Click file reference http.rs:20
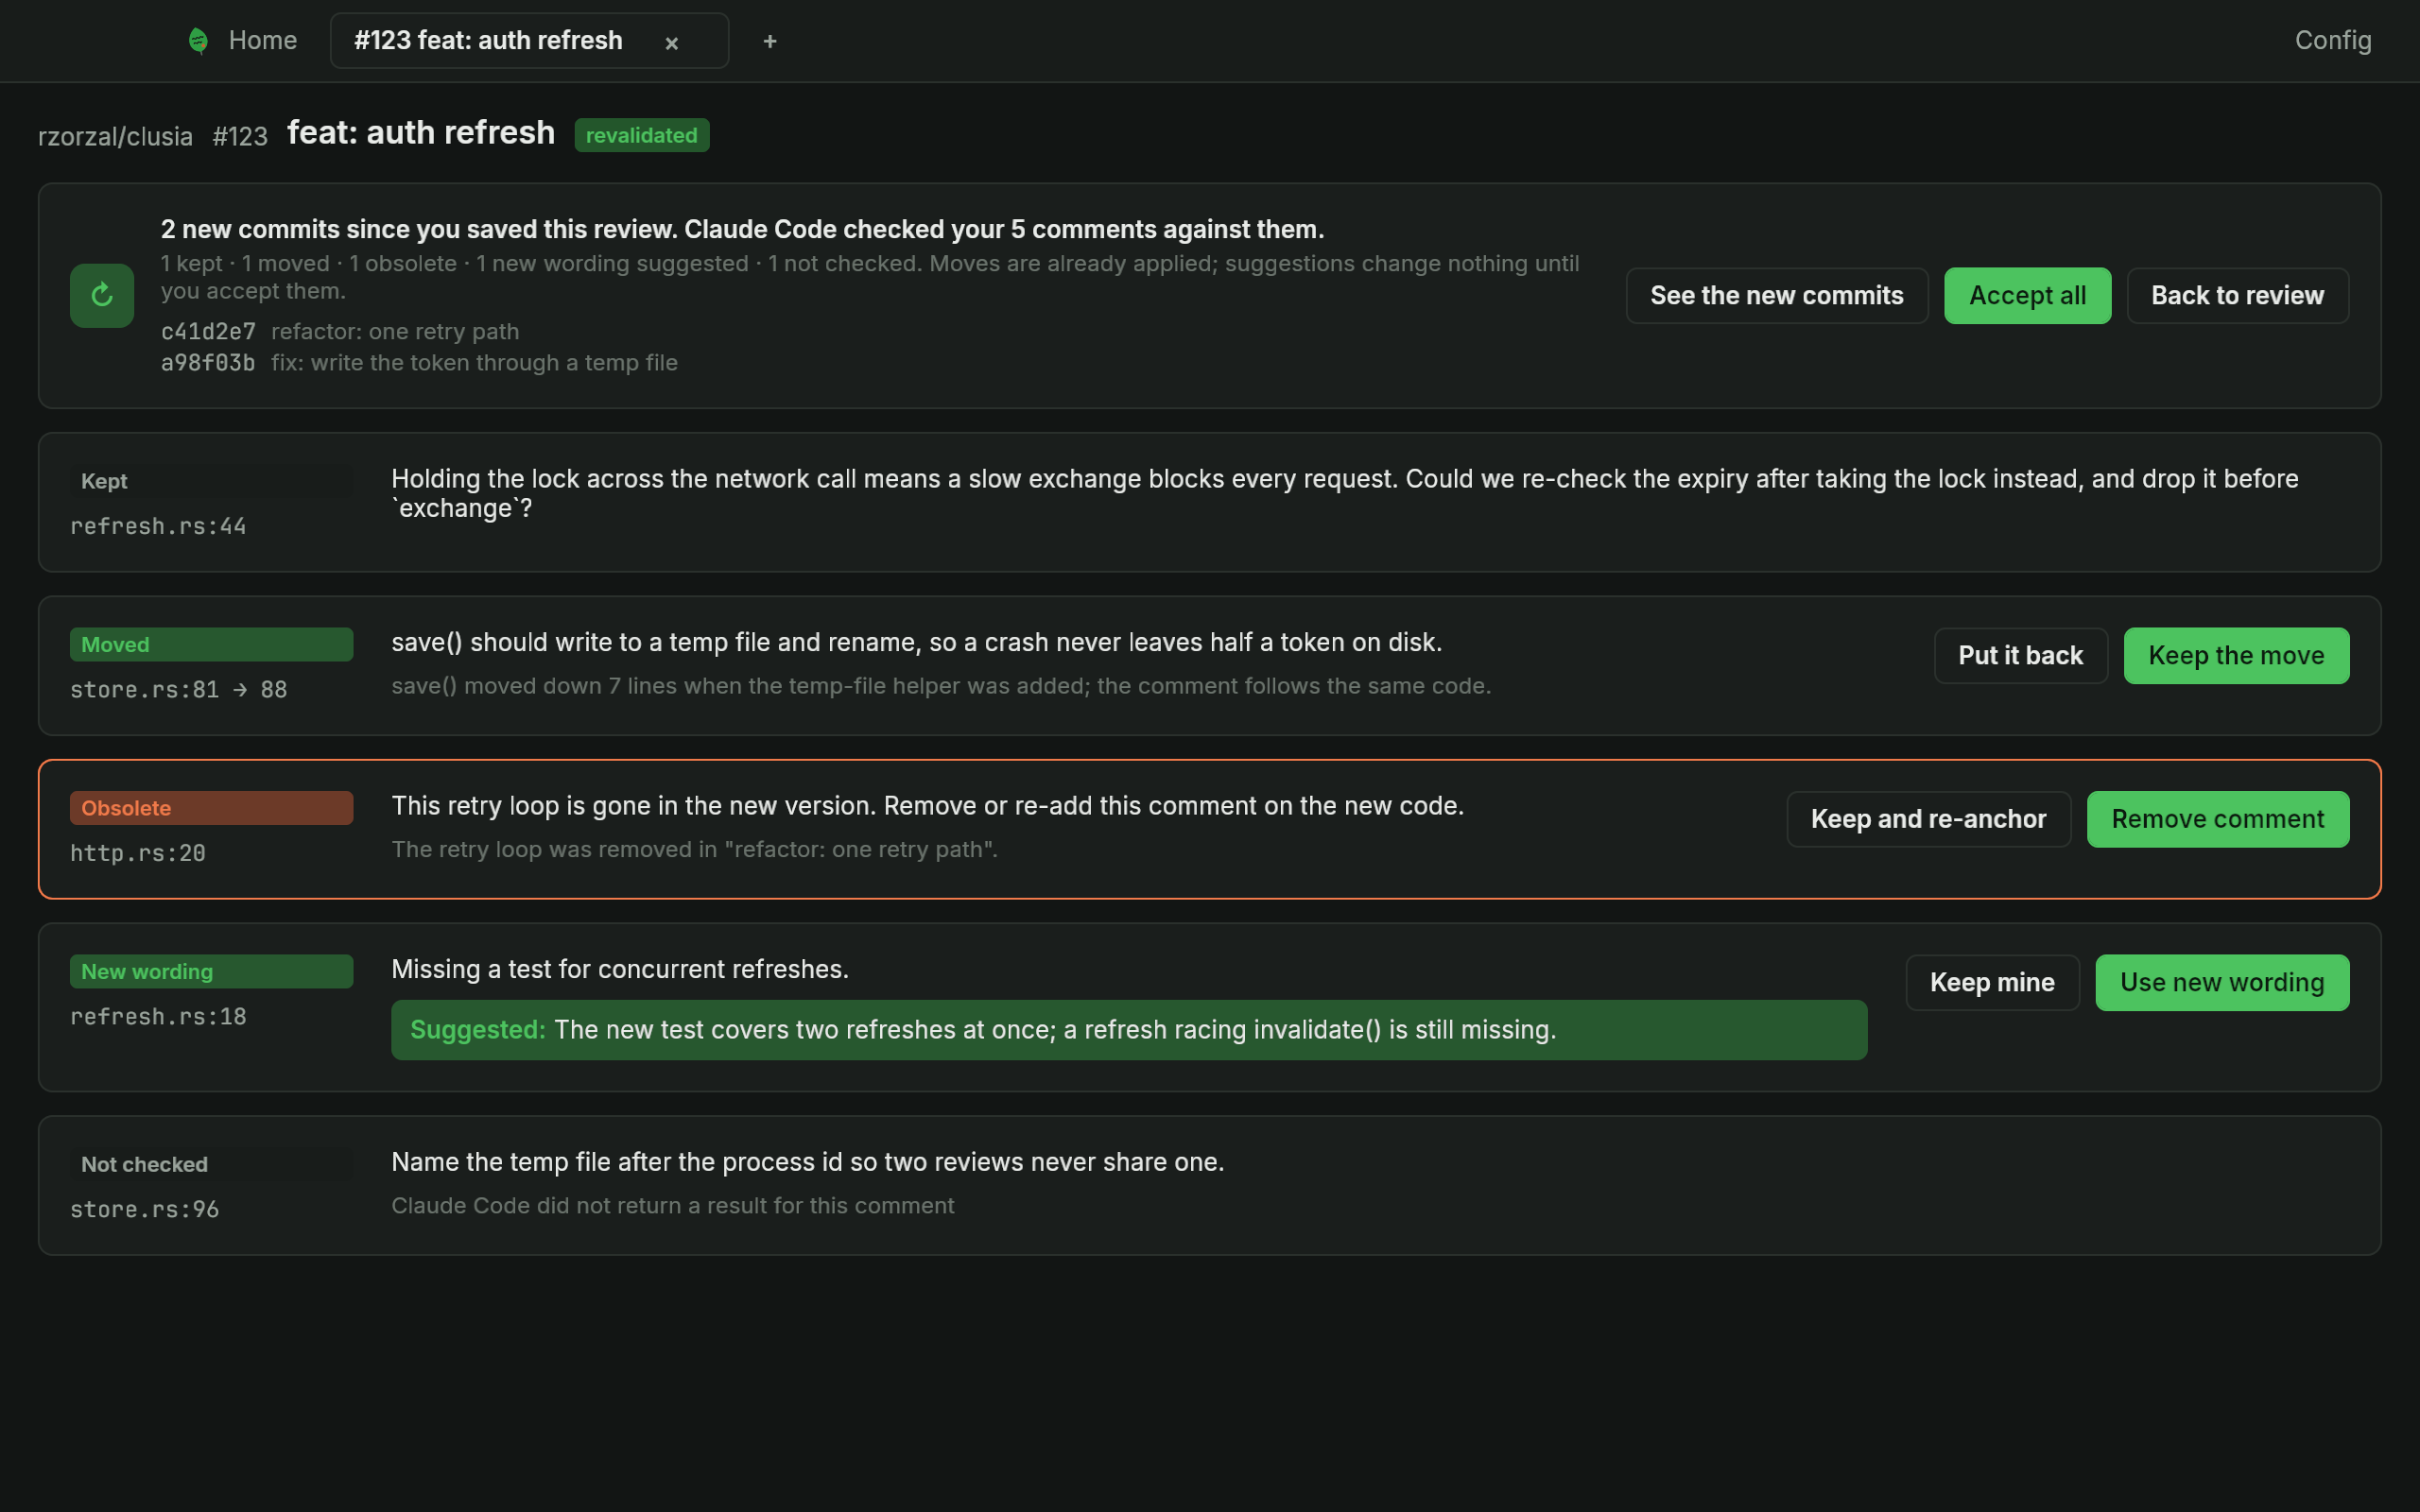 coord(138,853)
